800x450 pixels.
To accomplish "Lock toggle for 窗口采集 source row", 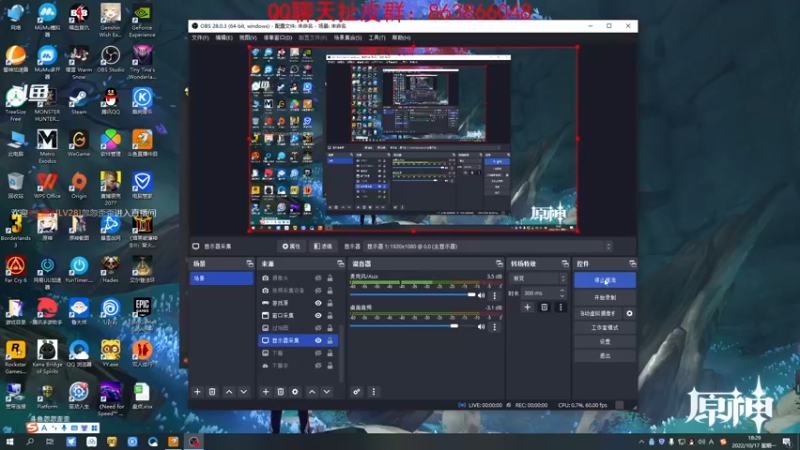I will [x=330, y=315].
